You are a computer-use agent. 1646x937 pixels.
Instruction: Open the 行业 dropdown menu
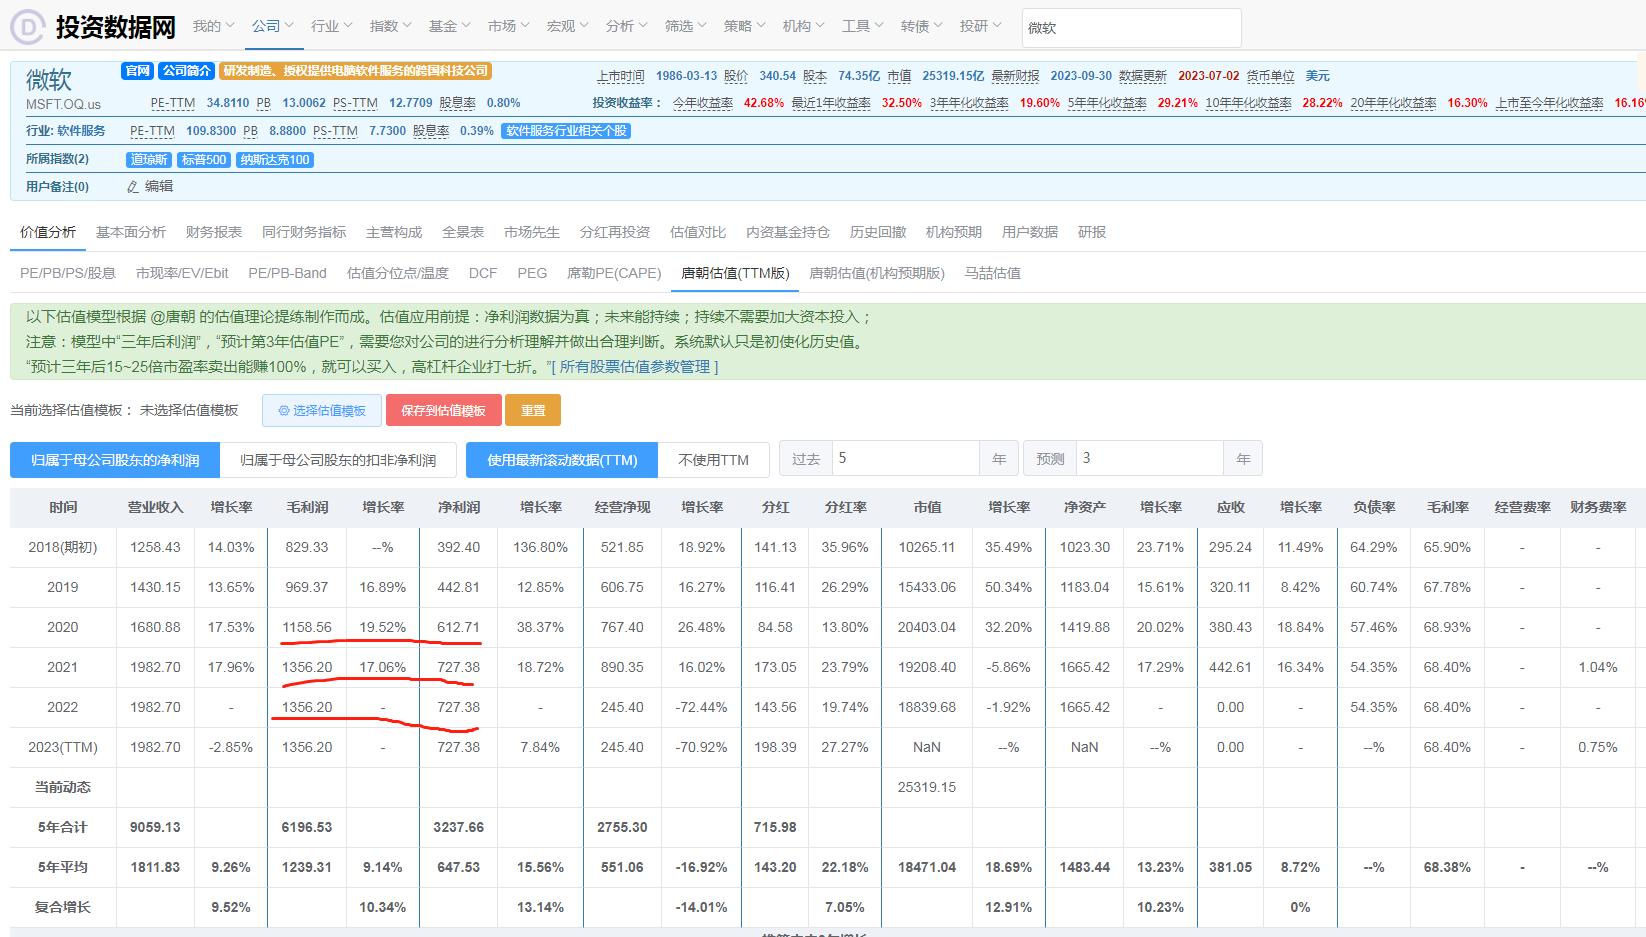click(332, 26)
